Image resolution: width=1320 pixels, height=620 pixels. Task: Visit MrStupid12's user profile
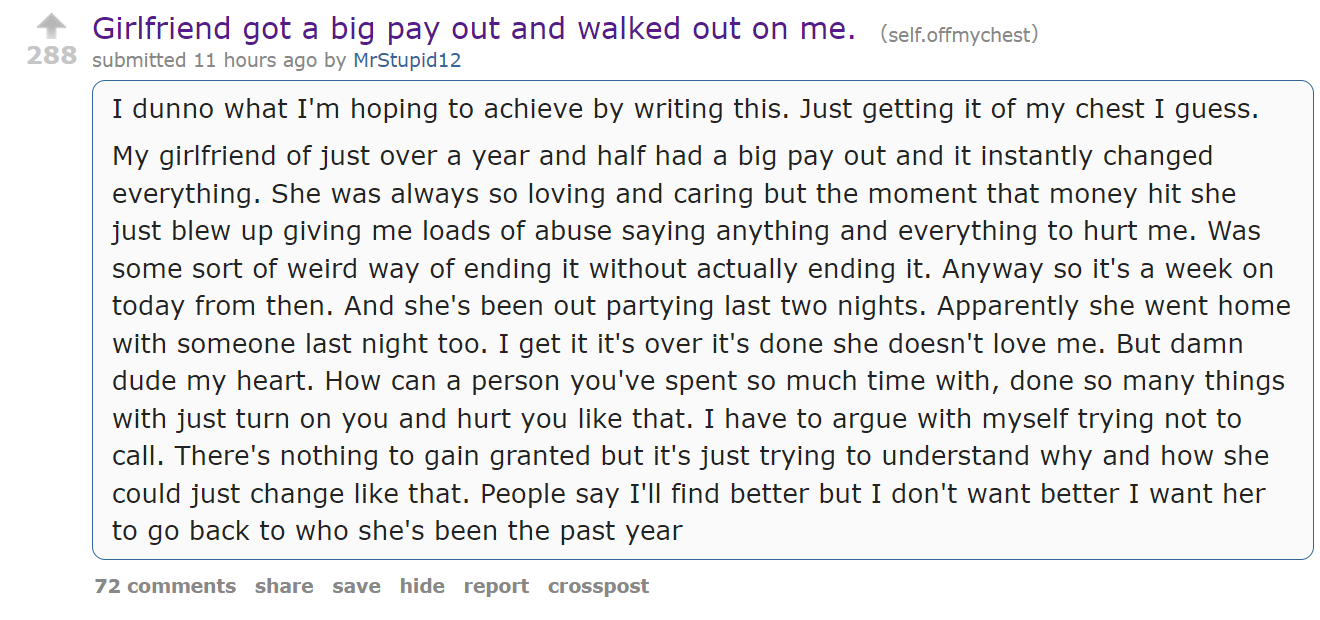pos(407,60)
